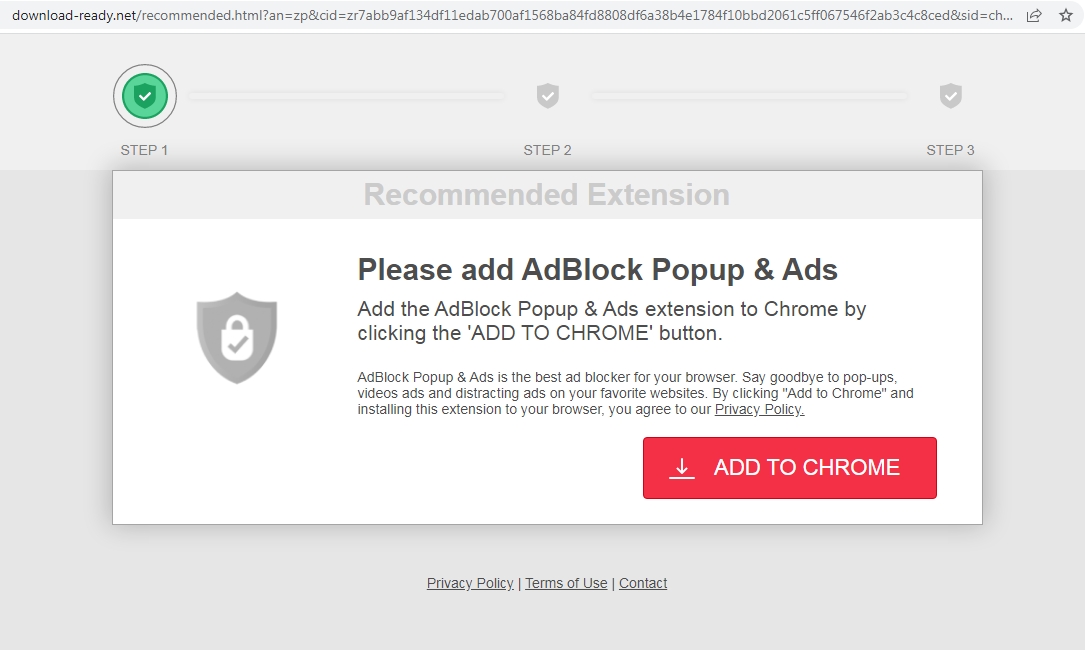Click the 'Please add AdBlock Popup & Ads' heading
The height and width of the screenshot is (650, 1085).
pos(597,270)
